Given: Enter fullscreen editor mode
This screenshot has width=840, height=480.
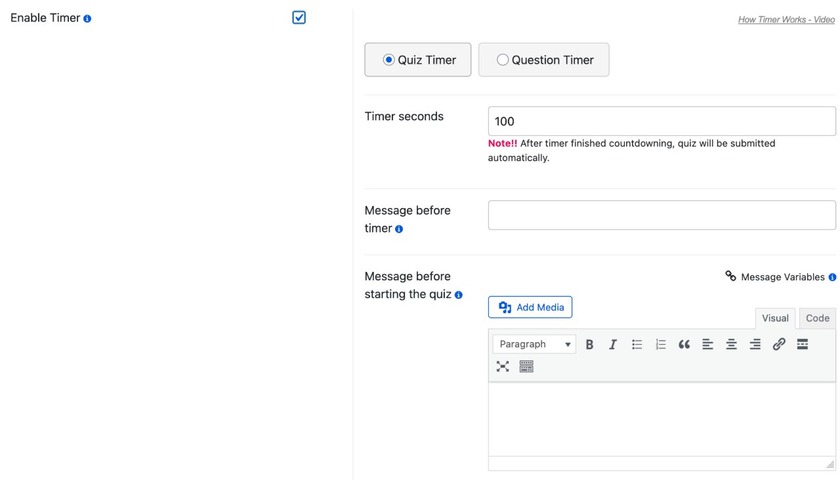Looking at the screenshot, I should click(502, 366).
